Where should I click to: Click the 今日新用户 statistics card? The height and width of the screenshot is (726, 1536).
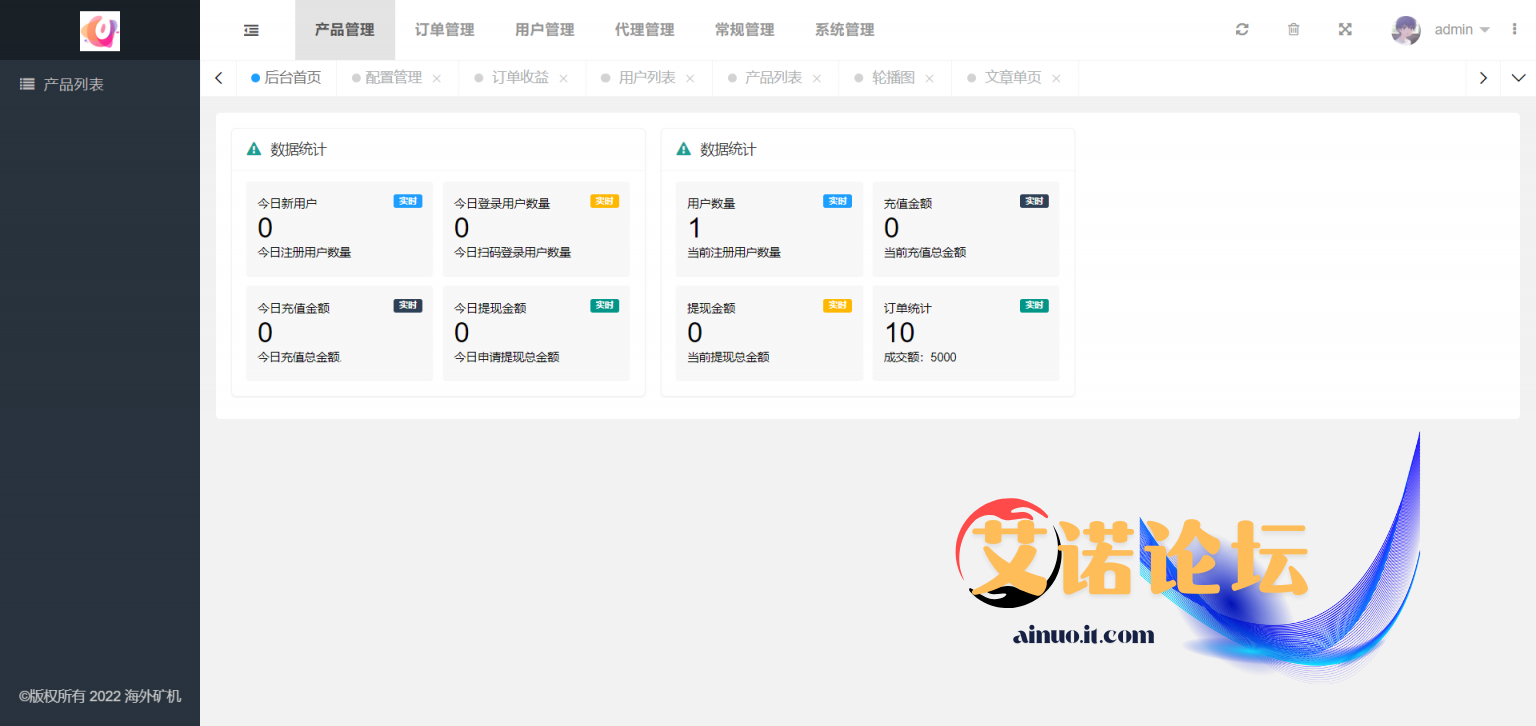340,229
